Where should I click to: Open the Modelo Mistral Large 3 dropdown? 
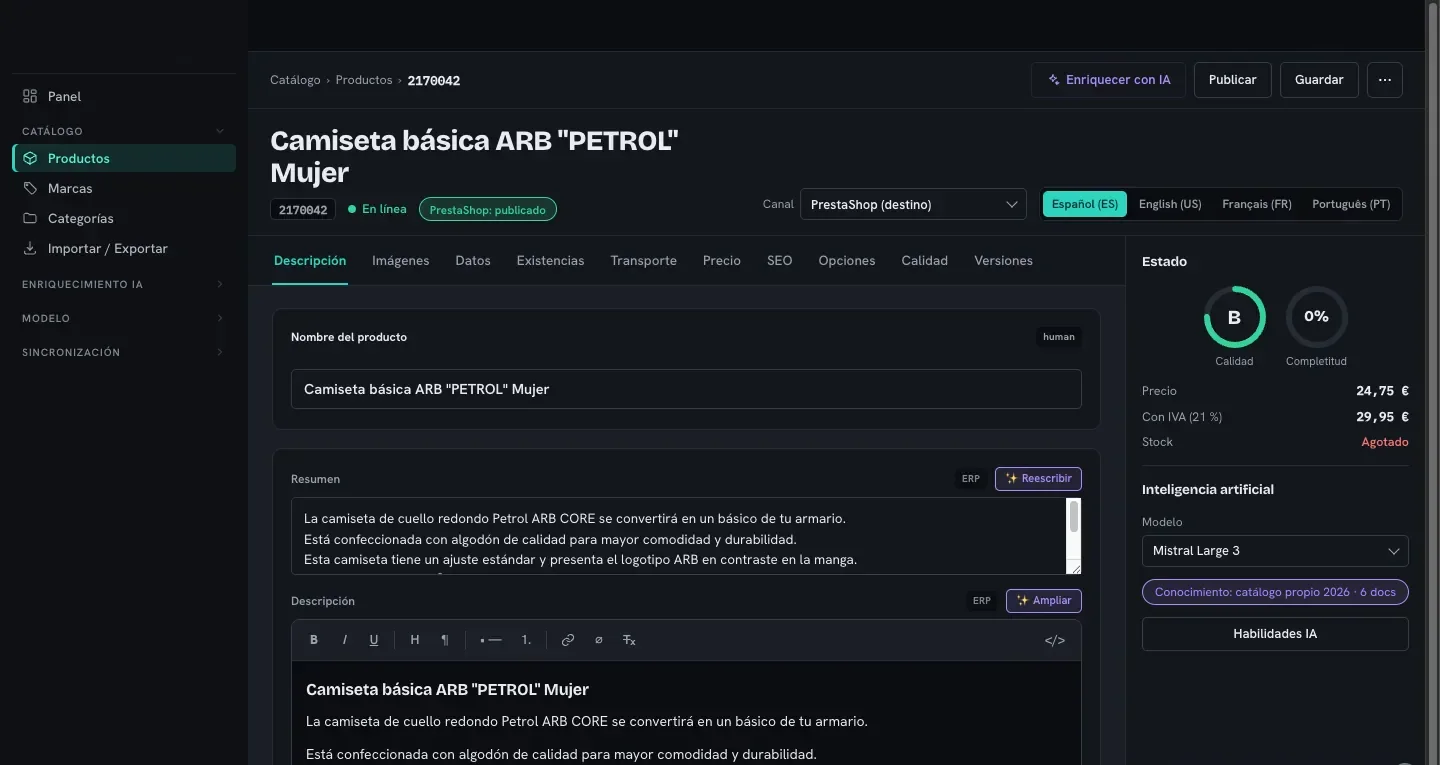1275,551
